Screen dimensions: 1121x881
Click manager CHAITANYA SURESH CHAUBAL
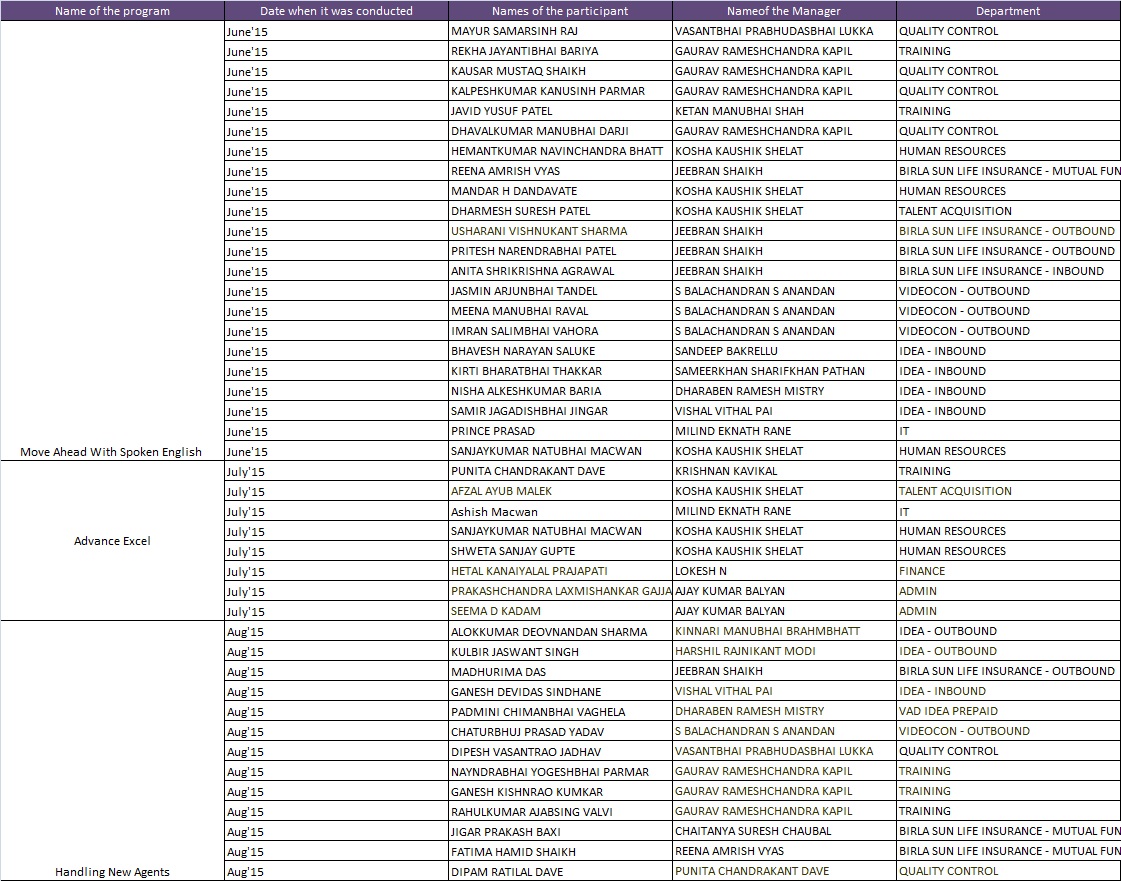(784, 832)
